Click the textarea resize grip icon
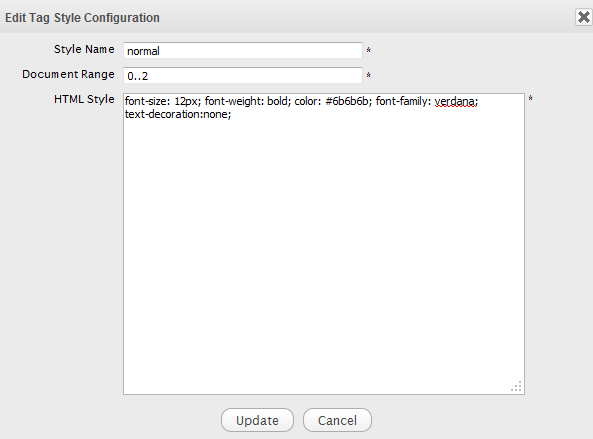 coord(516,386)
